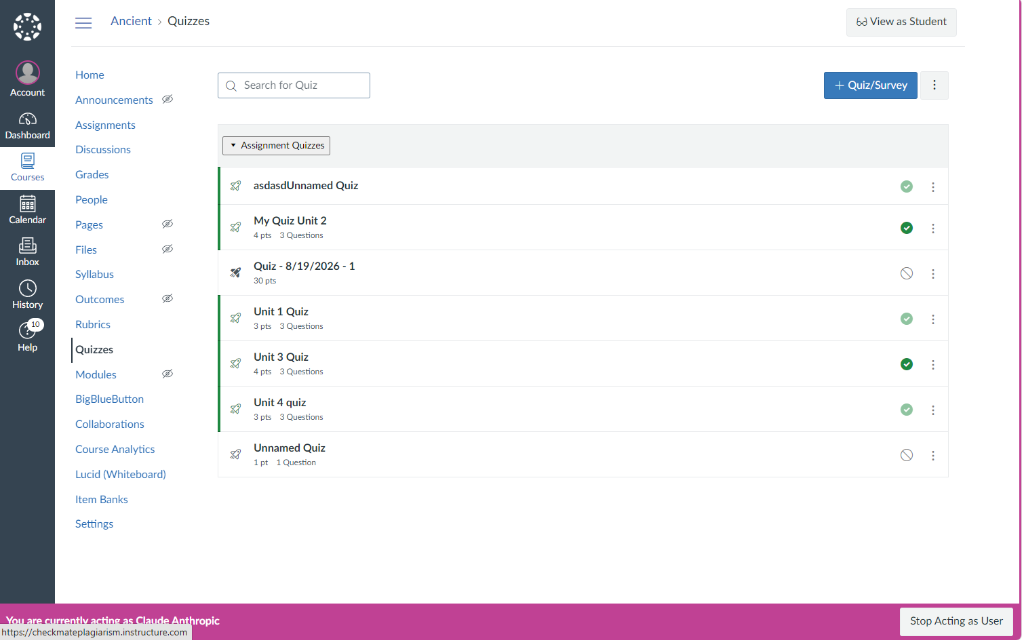This screenshot has width=1024, height=640.
Task: Click the magnifier icon in quiz search
Action: pyautogui.click(x=231, y=86)
